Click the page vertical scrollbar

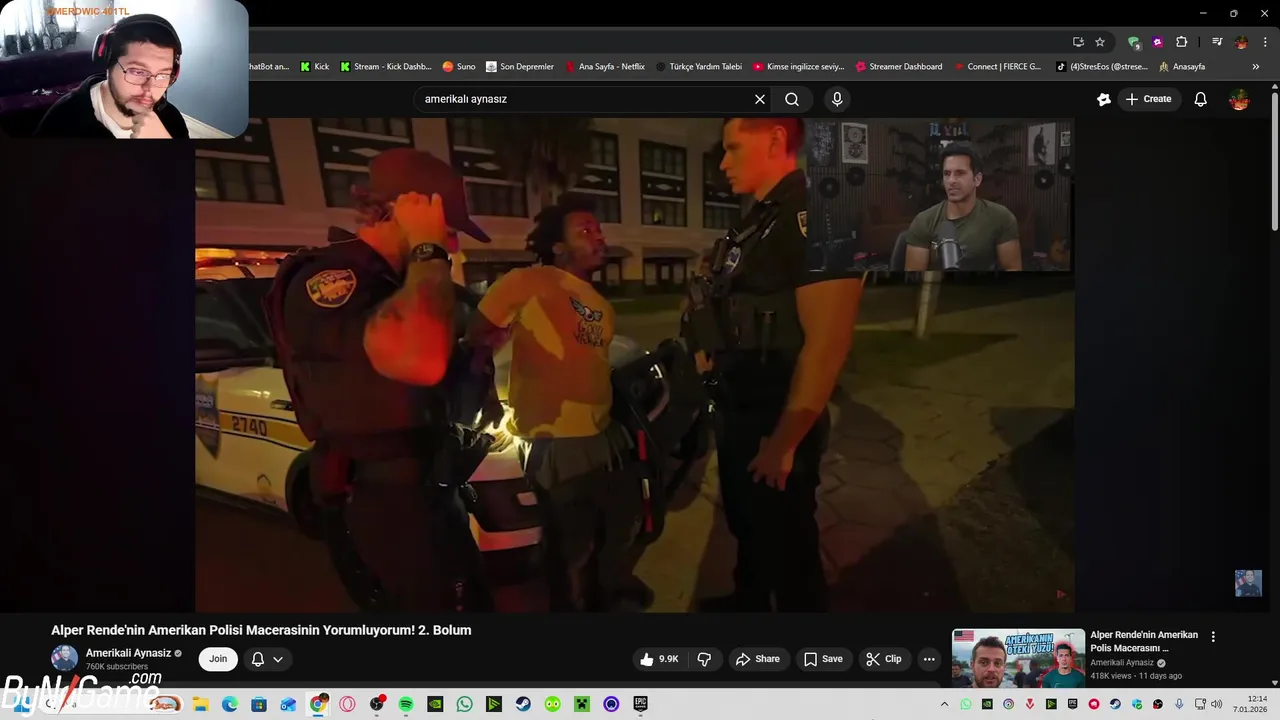click(1275, 160)
